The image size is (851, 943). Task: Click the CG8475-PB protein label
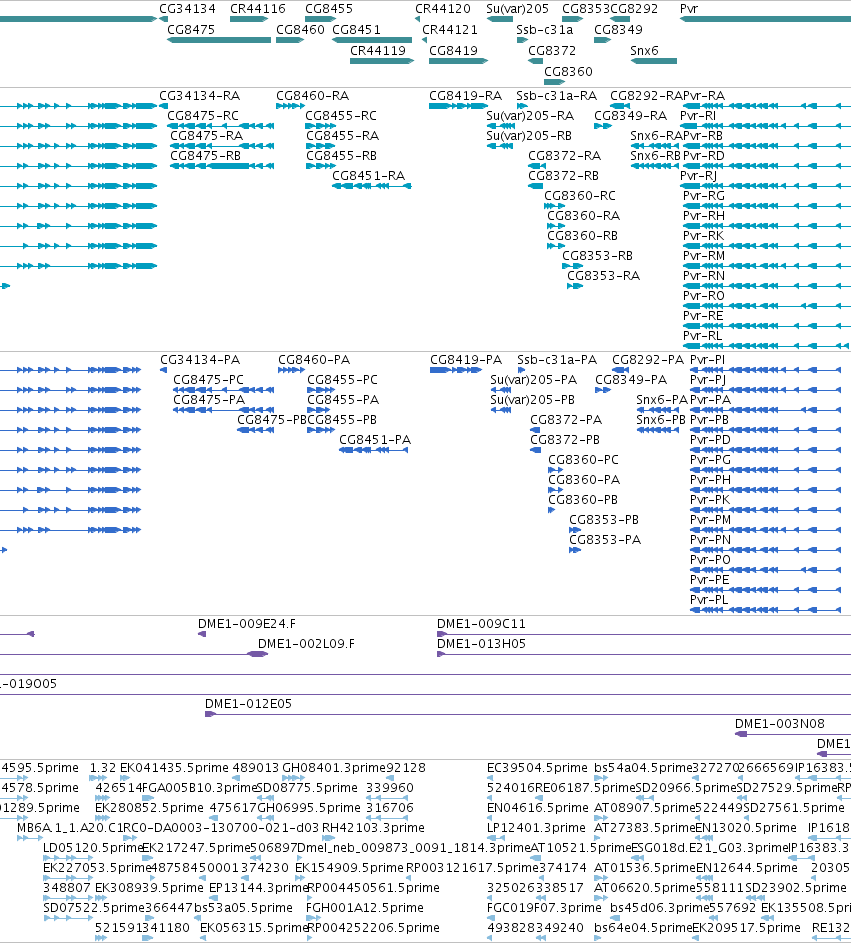coord(272,420)
